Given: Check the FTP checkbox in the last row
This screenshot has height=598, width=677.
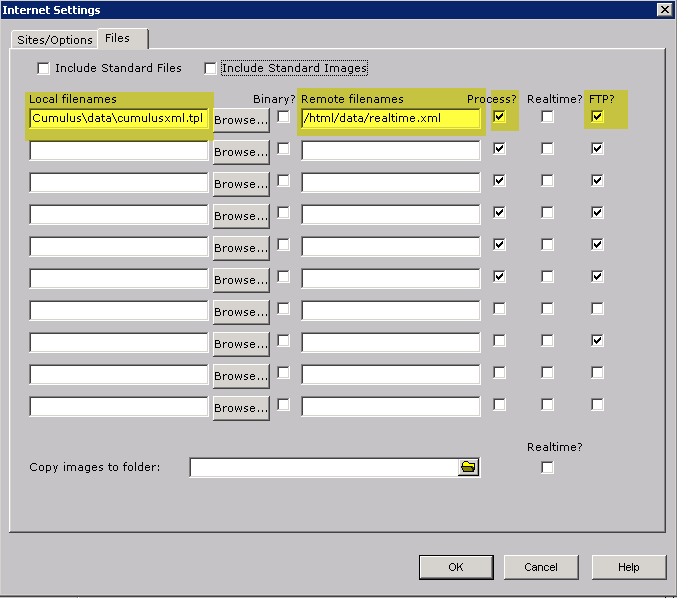Looking at the screenshot, I should 597,405.
